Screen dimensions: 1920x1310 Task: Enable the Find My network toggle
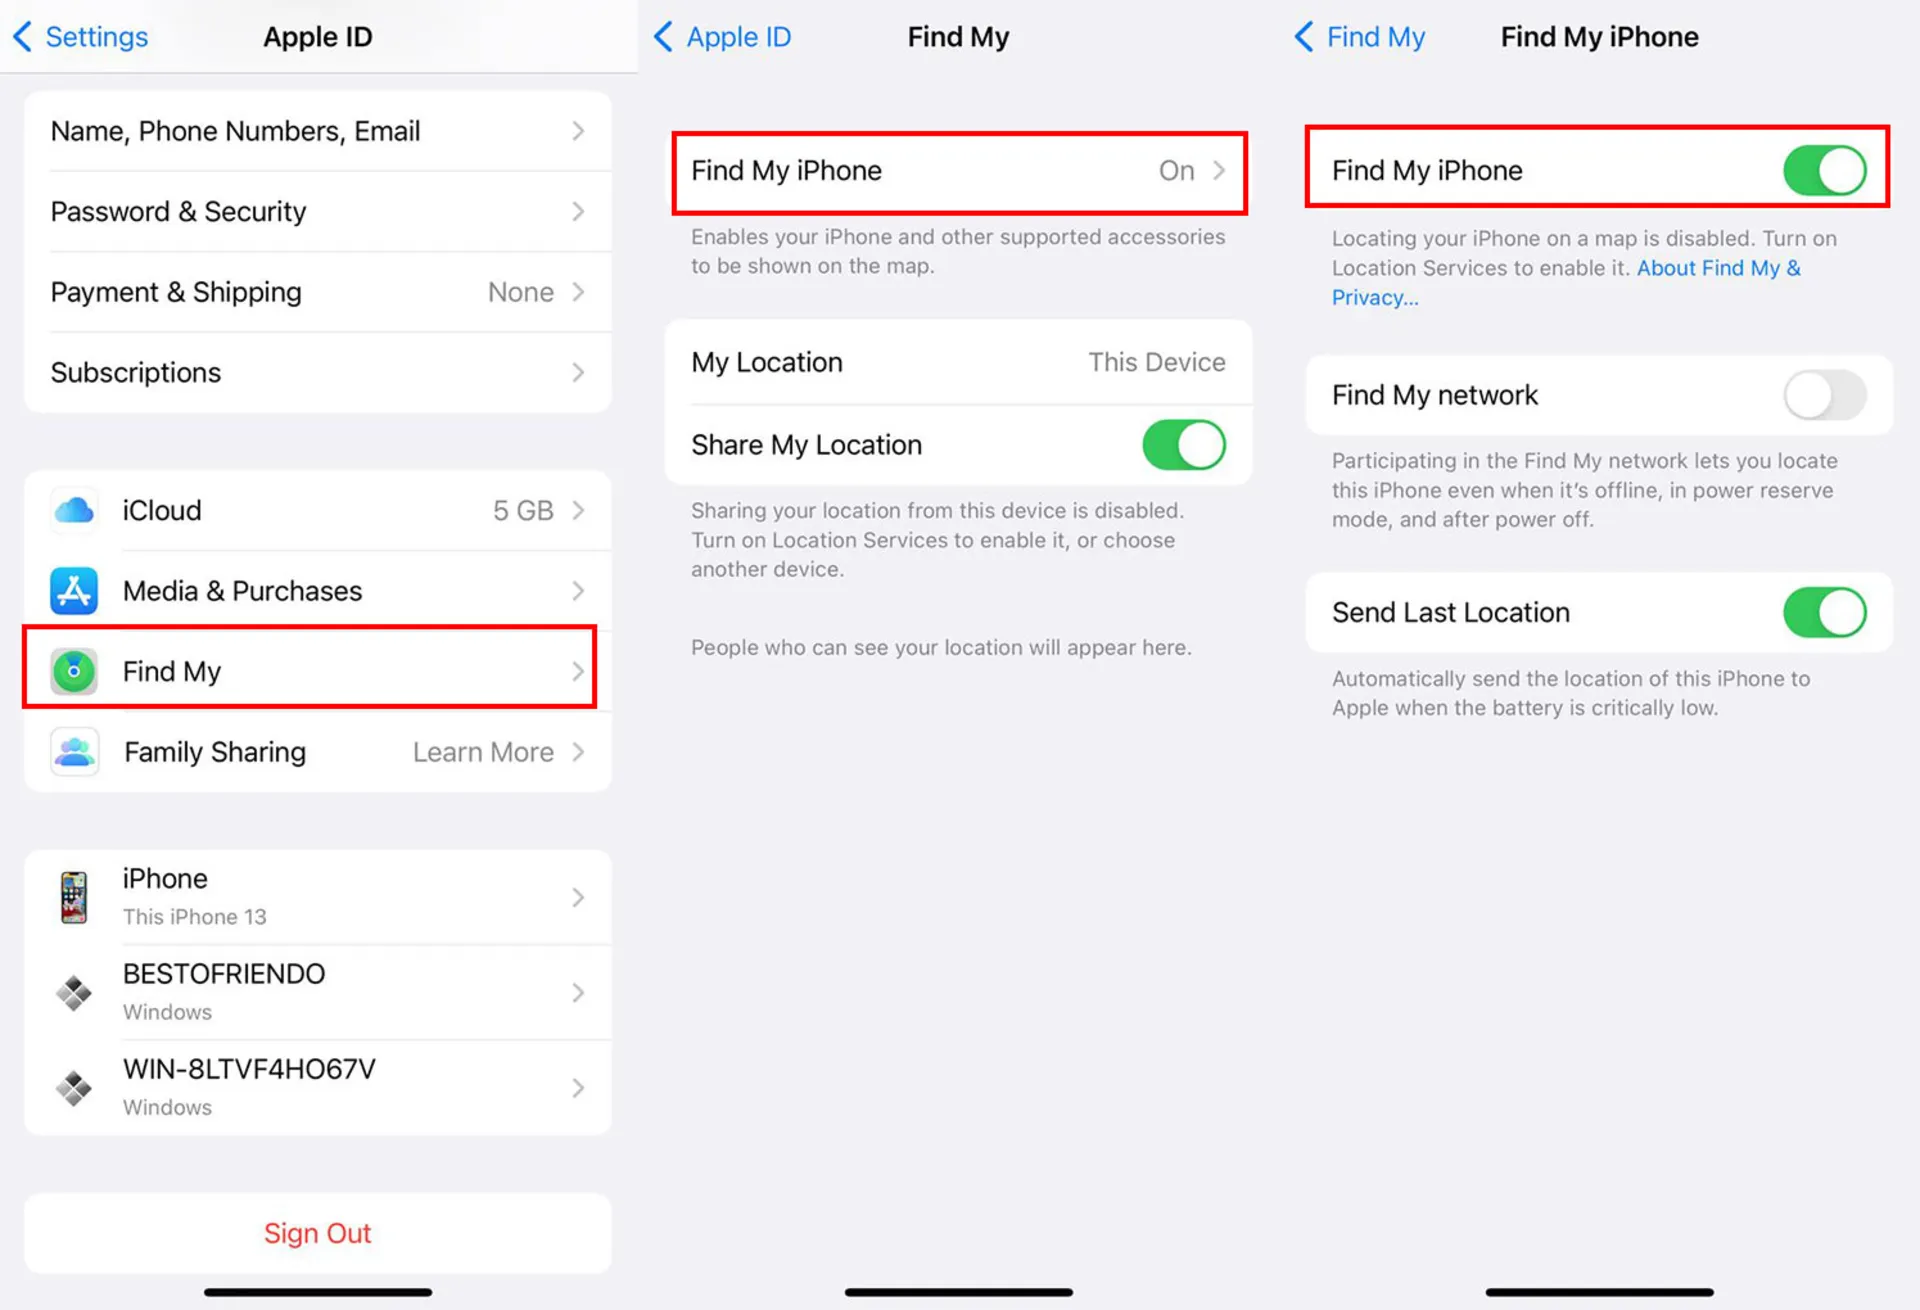(x=1825, y=395)
